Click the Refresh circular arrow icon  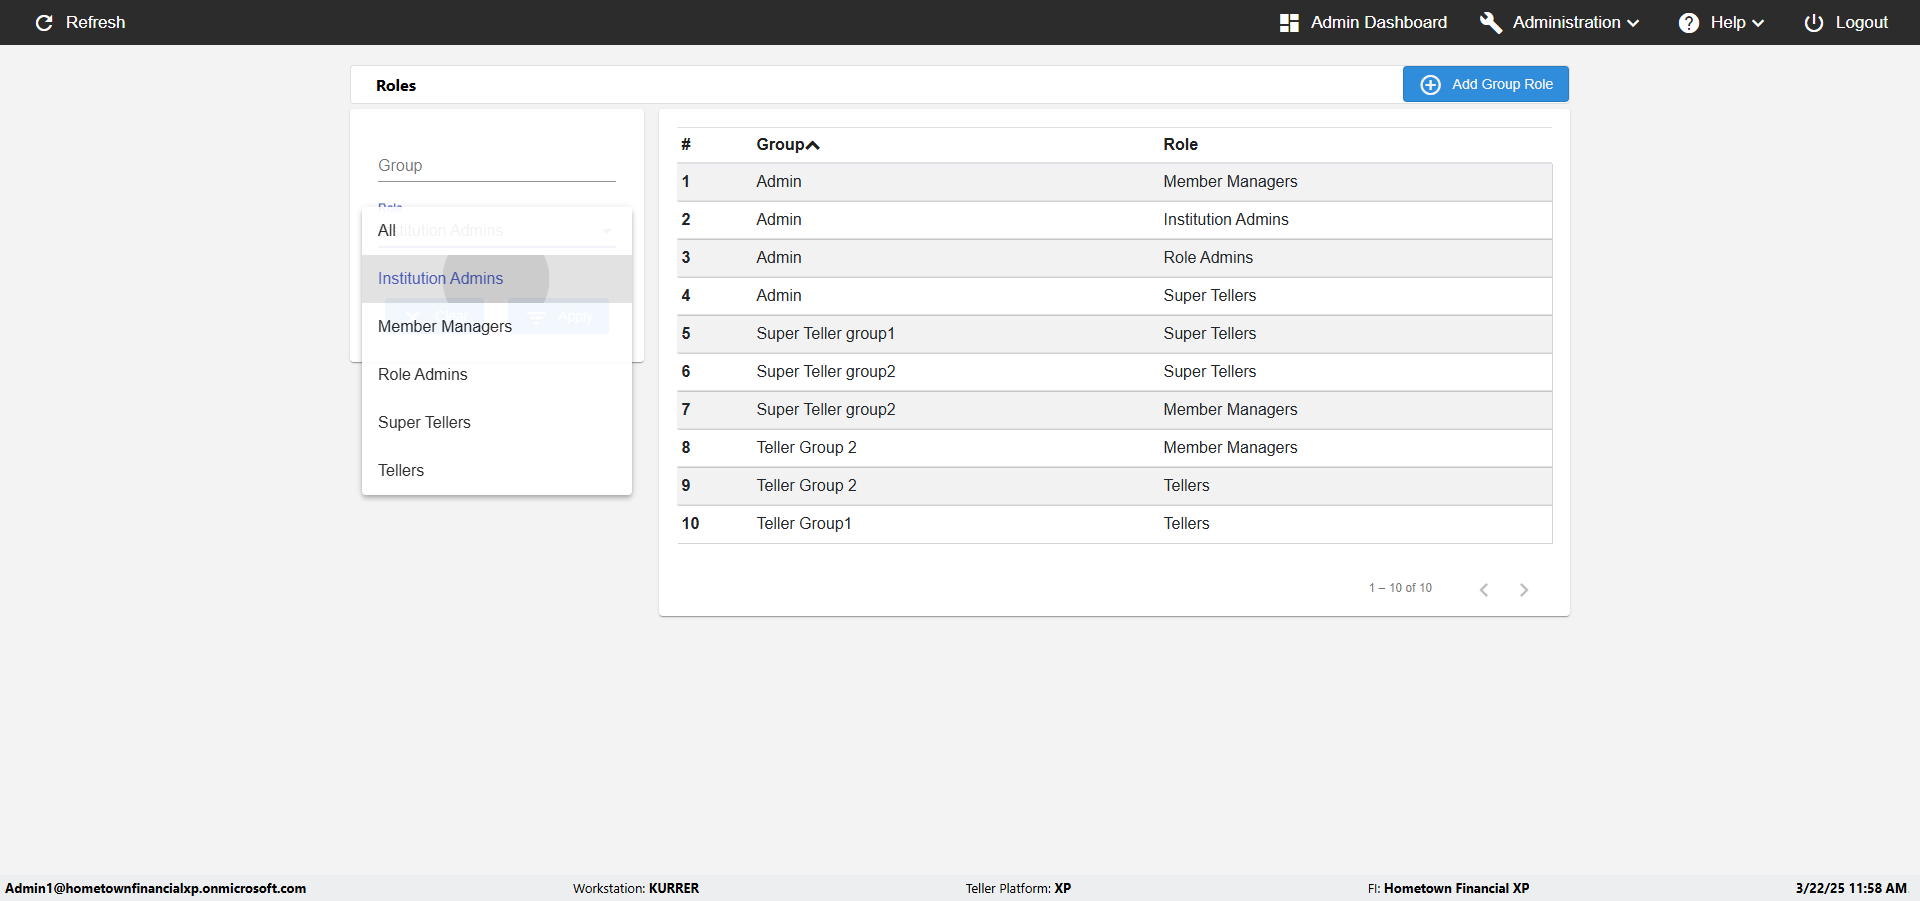pos(44,22)
